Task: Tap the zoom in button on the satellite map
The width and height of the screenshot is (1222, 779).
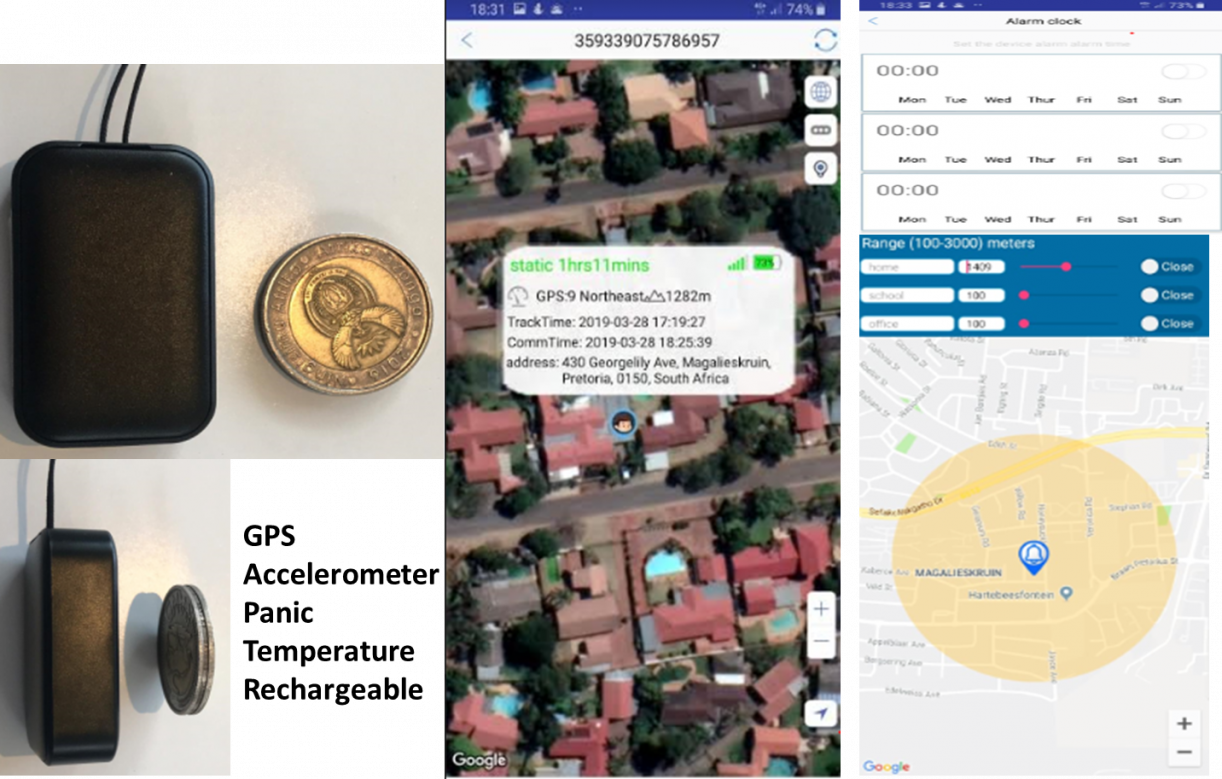Action: (820, 608)
